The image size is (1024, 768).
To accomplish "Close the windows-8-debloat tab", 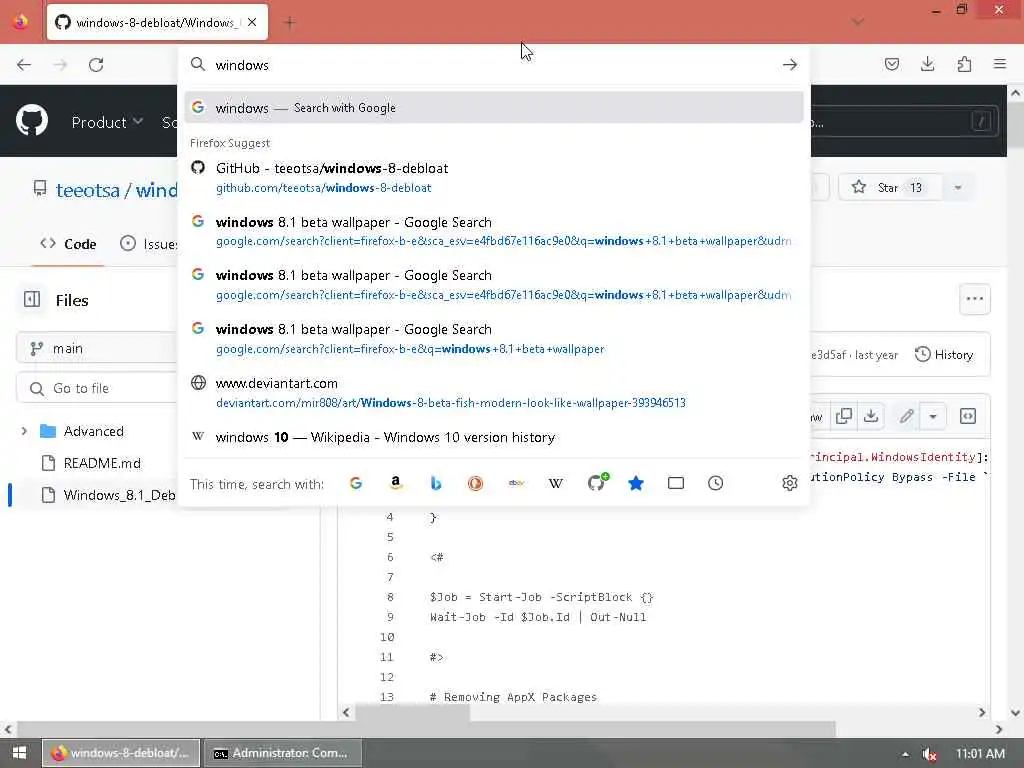I will click(252, 22).
